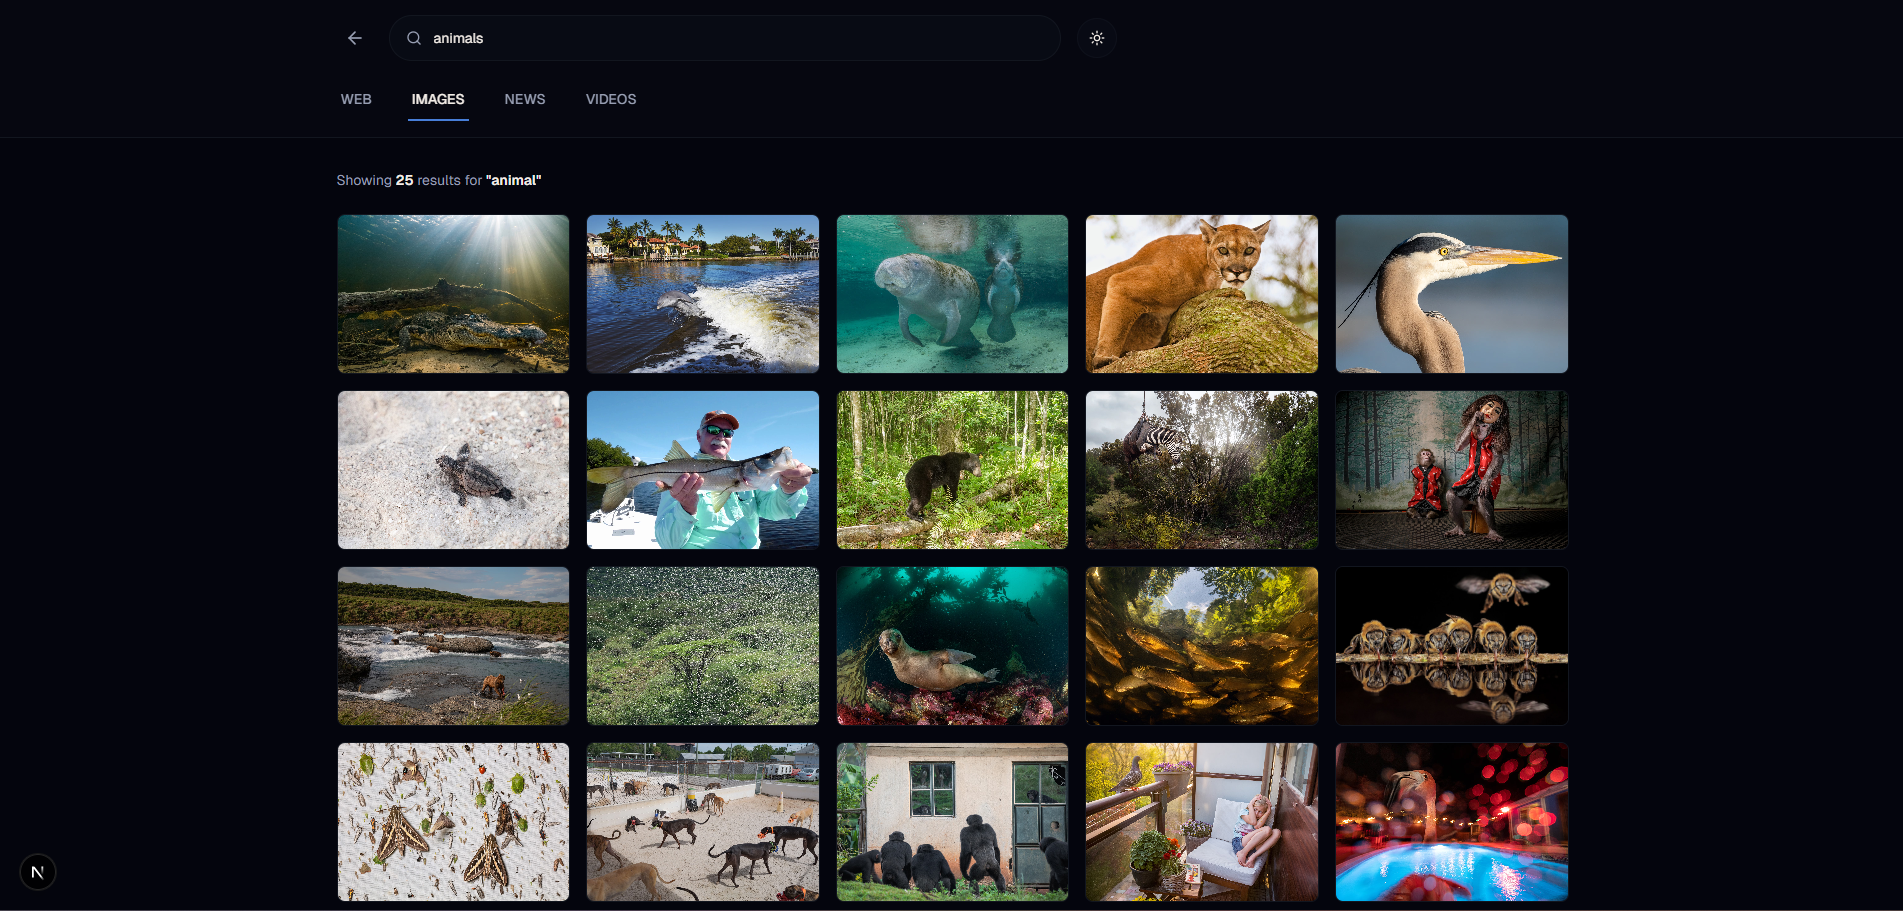Switch to the WEB tab

(356, 99)
